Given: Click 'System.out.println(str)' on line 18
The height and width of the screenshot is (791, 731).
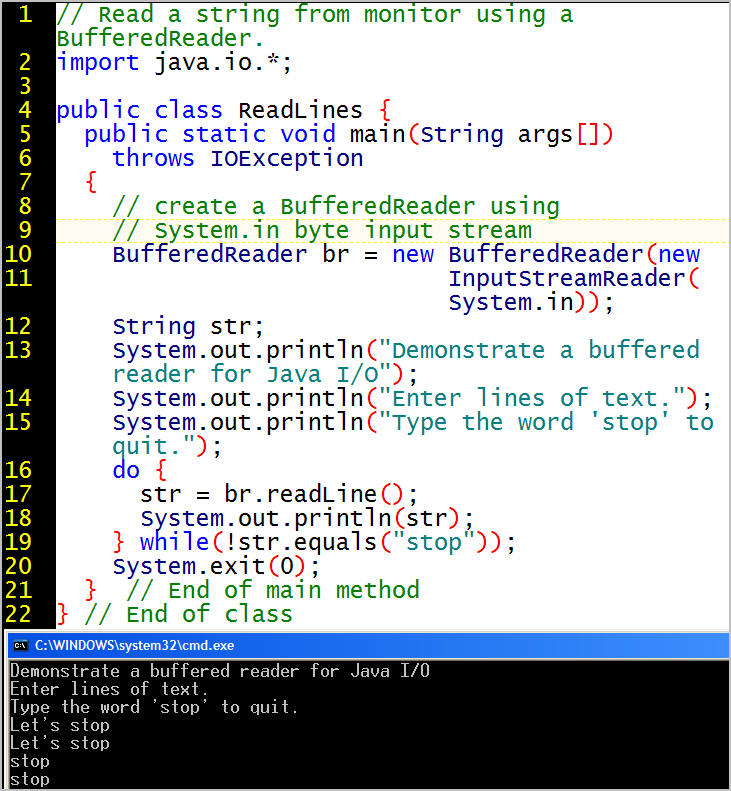Looking at the screenshot, I should click(x=300, y=519).
